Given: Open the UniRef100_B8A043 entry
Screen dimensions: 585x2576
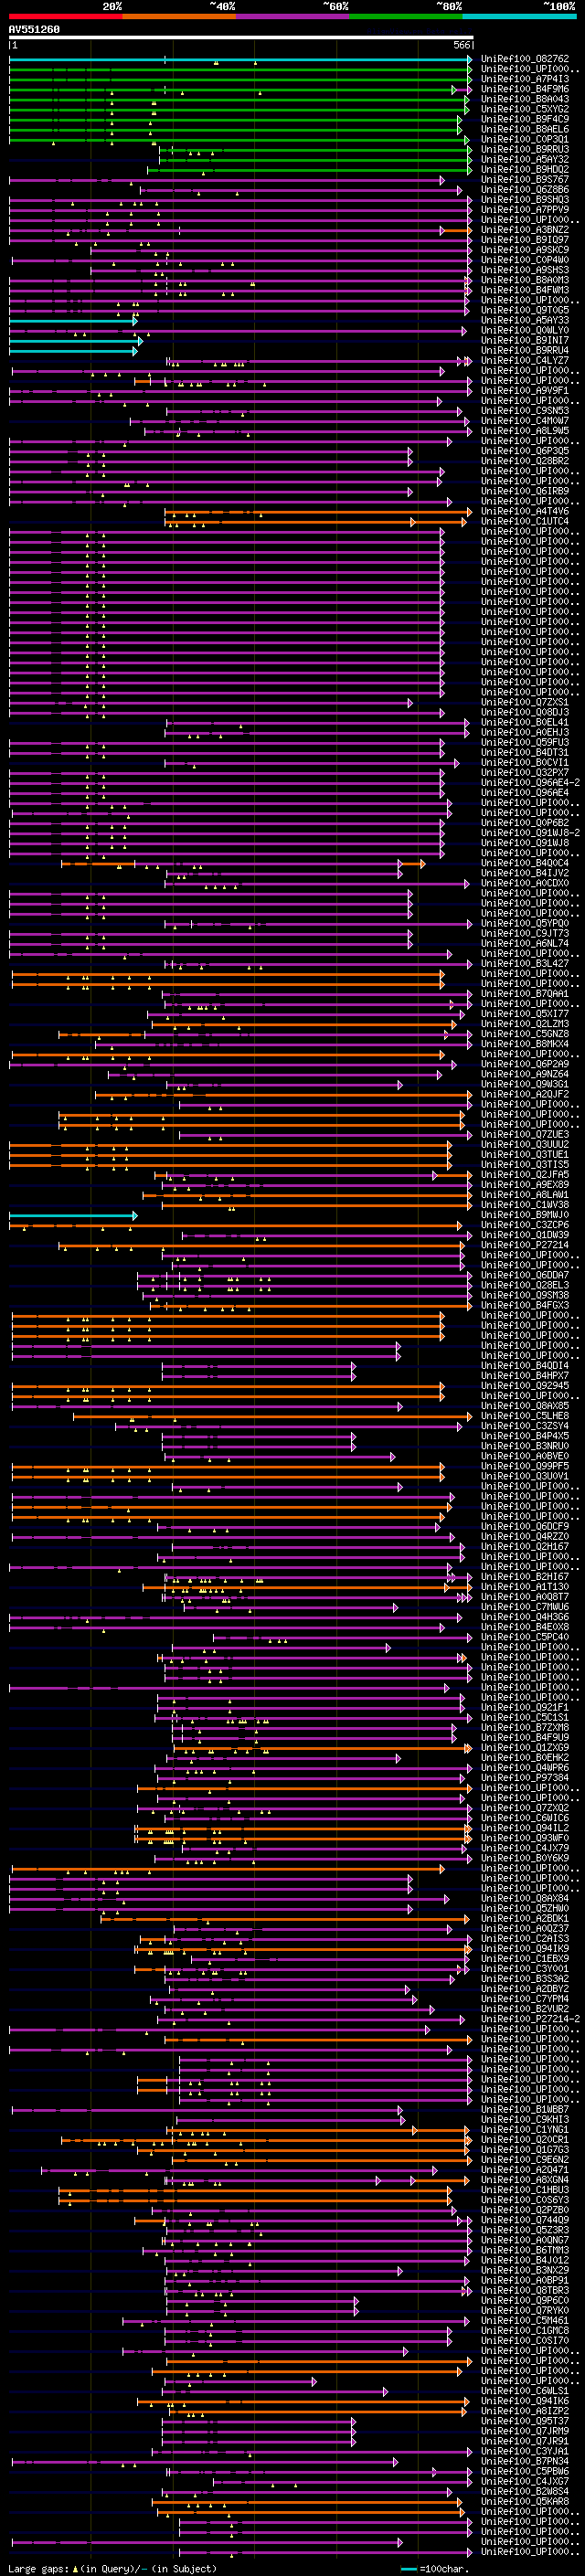Looking at the screenshot, I should coord(525,99).
